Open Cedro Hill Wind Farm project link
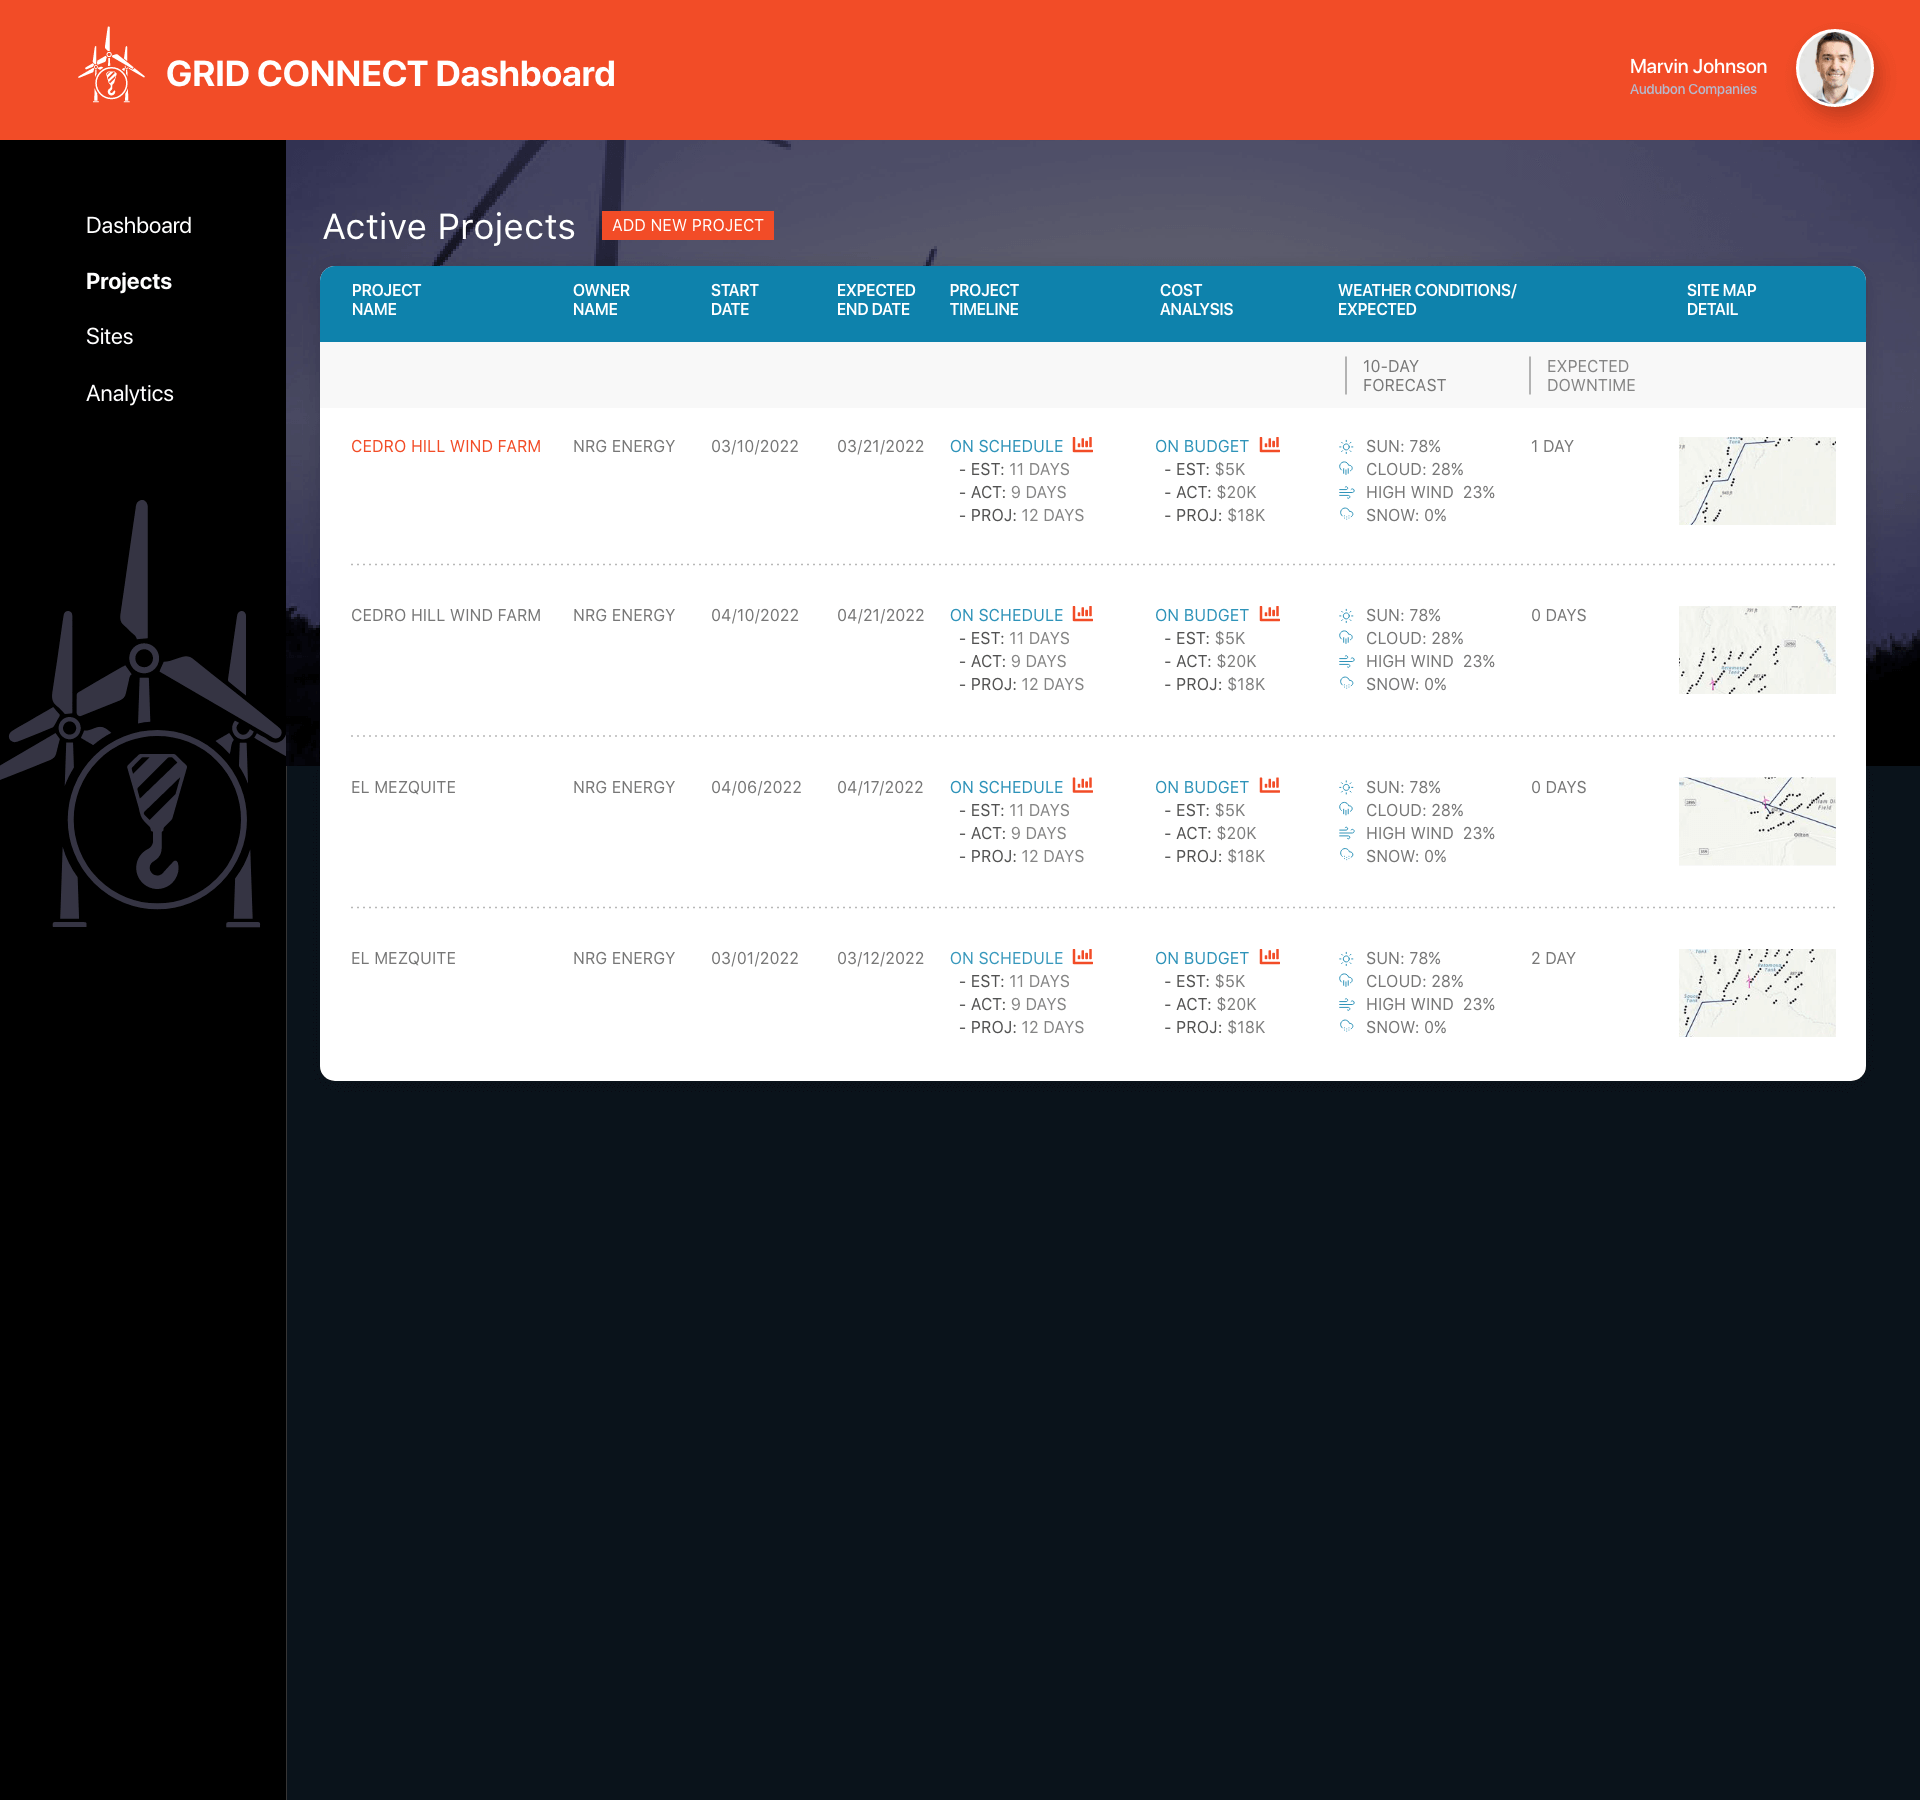Viewport: 1920px width, 1800px height. pyautogui.click(x=443, y=445)
